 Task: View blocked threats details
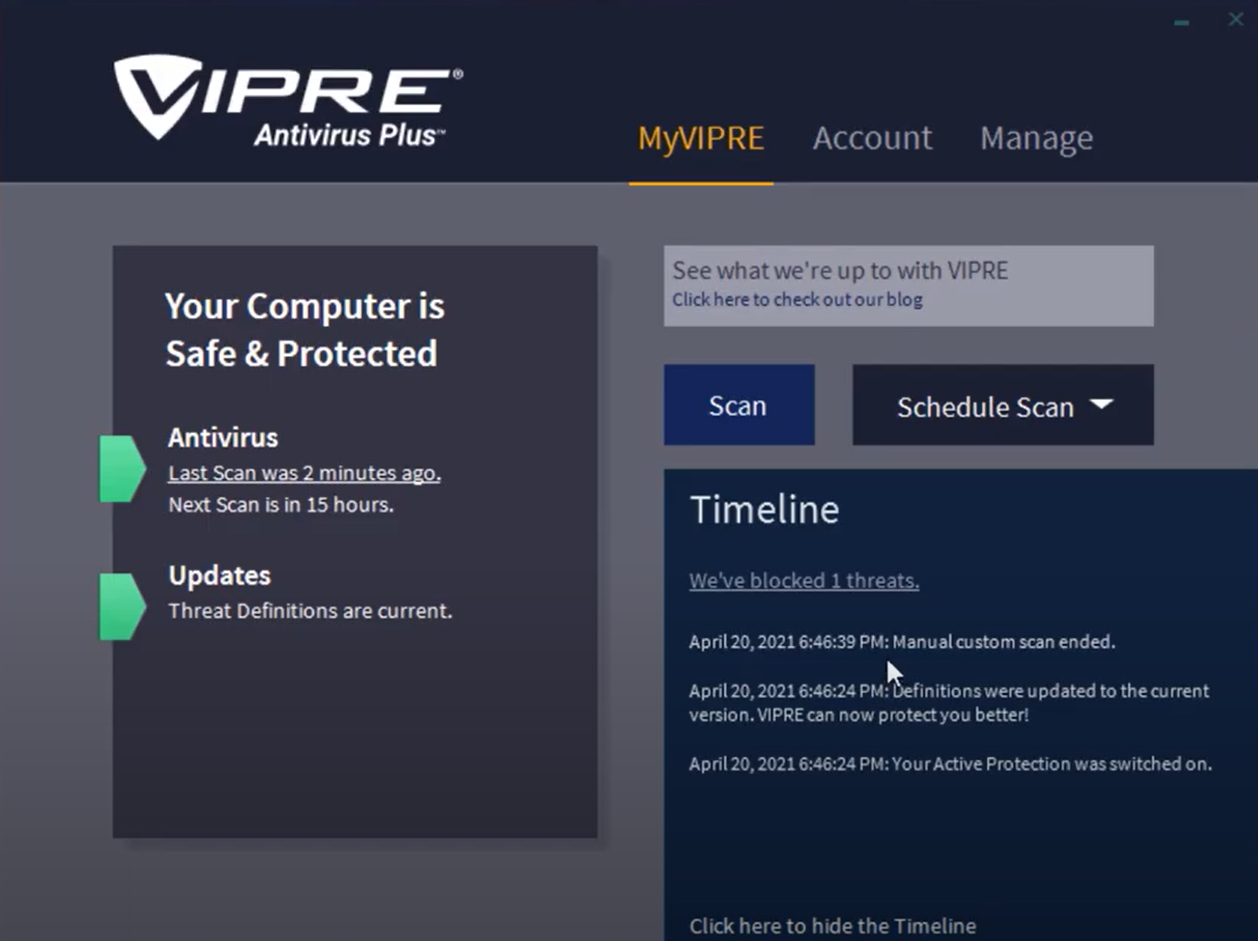[x=803, y=580]
